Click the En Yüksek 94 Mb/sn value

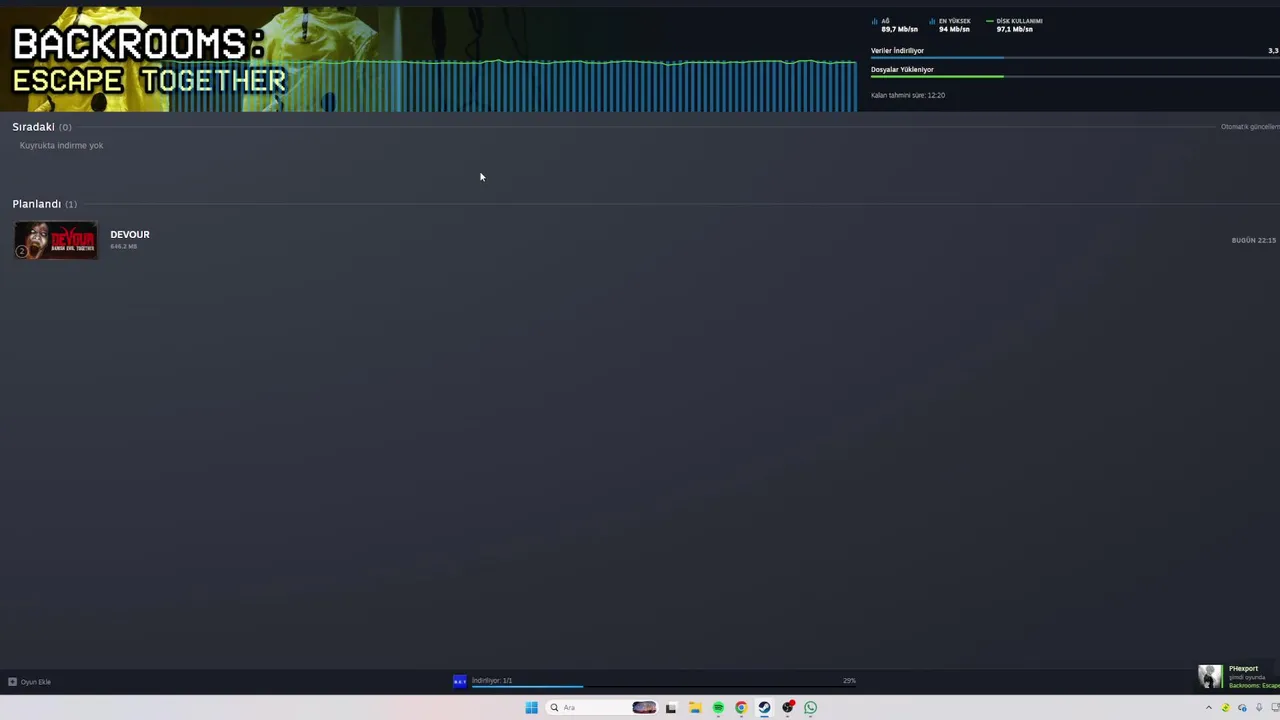(x=954, y=29)
